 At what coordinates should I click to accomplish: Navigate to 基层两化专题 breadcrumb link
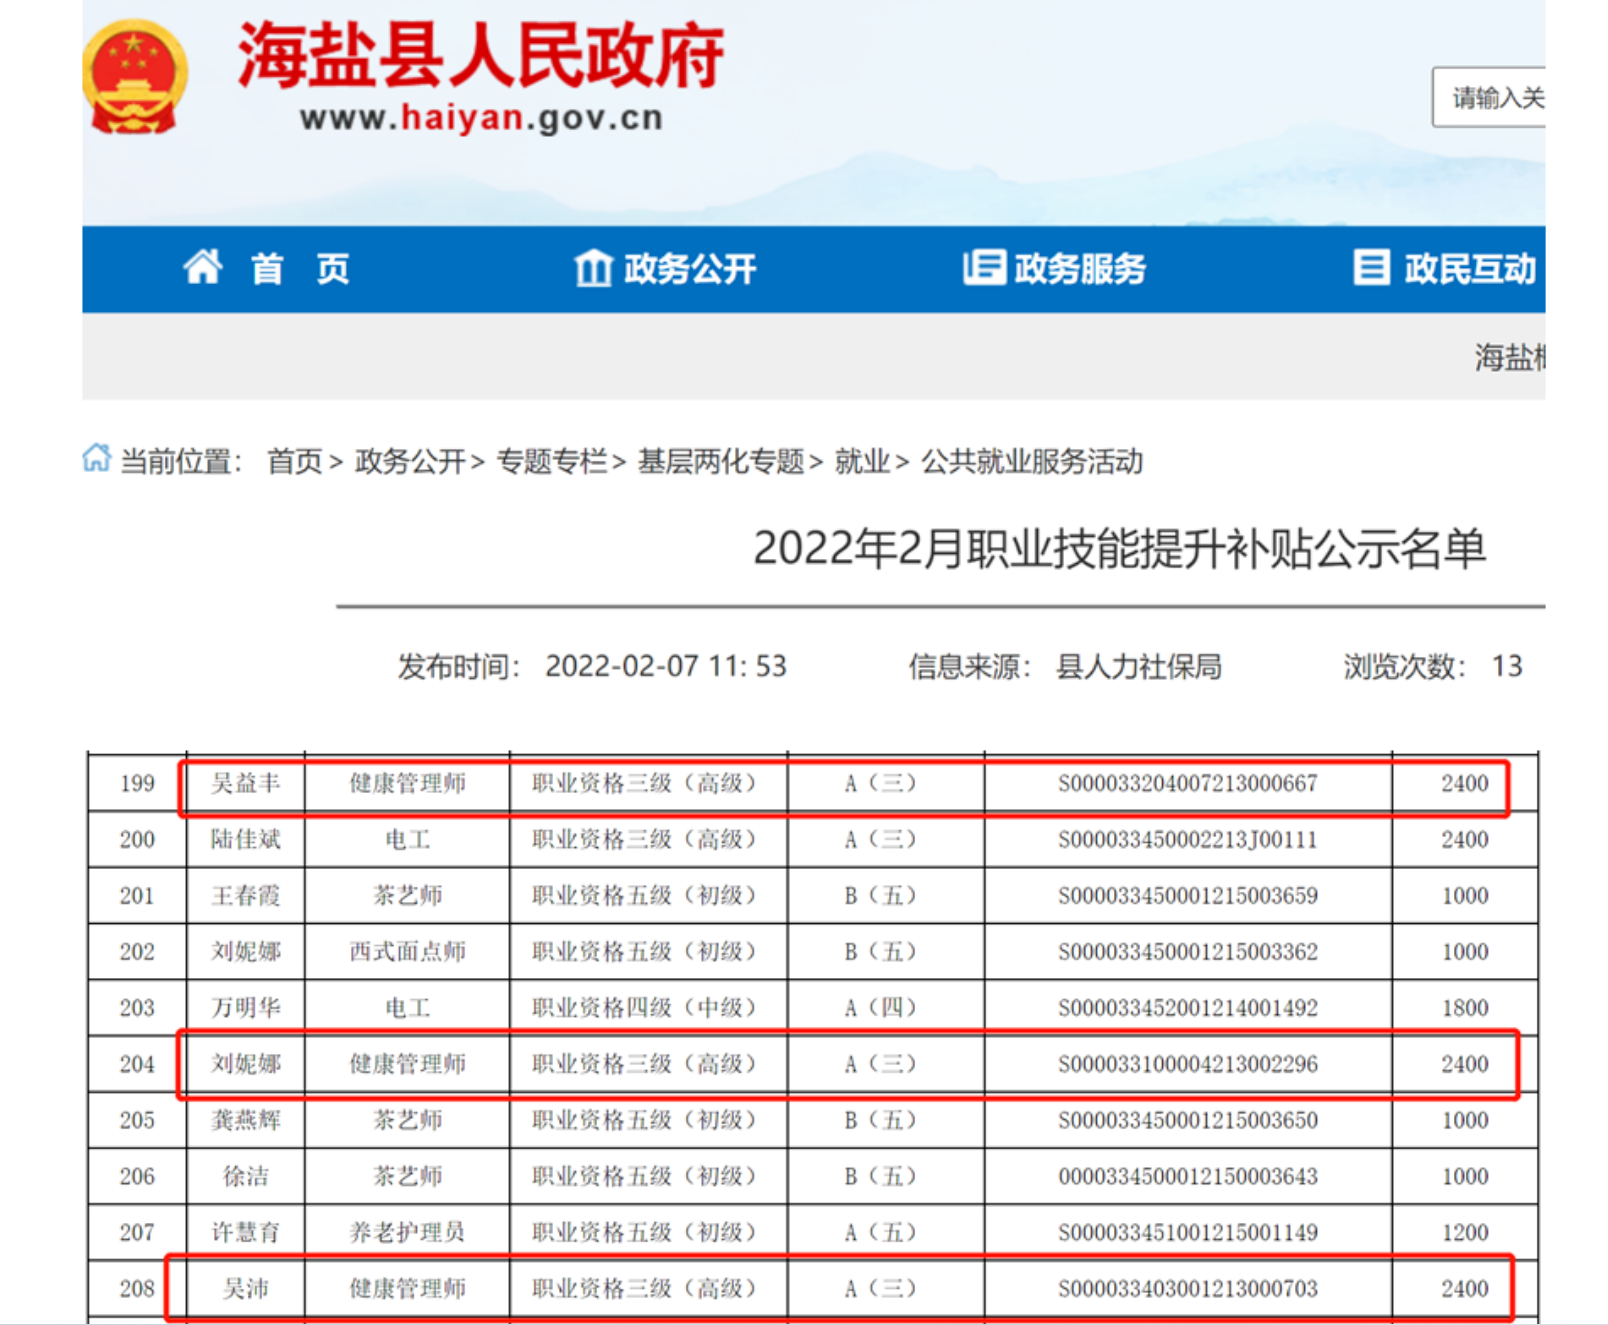coord(721,461)
